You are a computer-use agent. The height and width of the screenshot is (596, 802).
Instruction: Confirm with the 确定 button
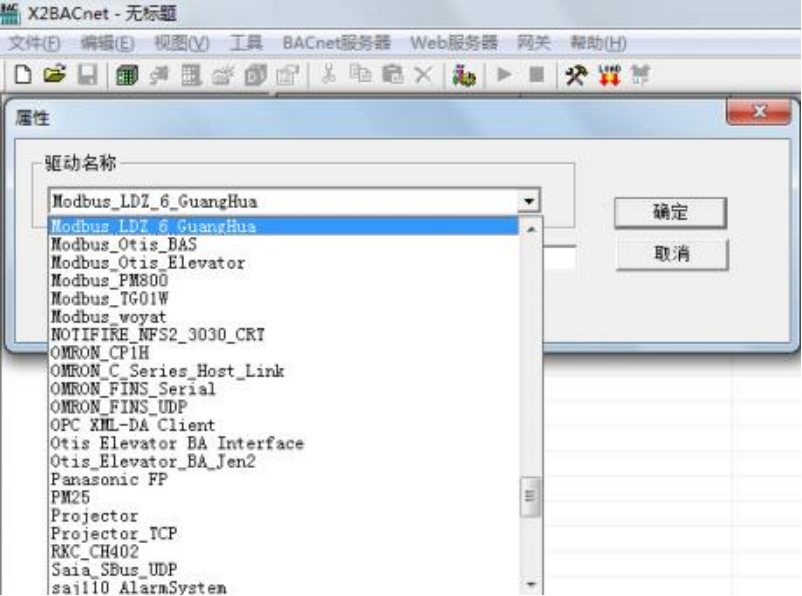pyautogui.click(x=670, y=212)
